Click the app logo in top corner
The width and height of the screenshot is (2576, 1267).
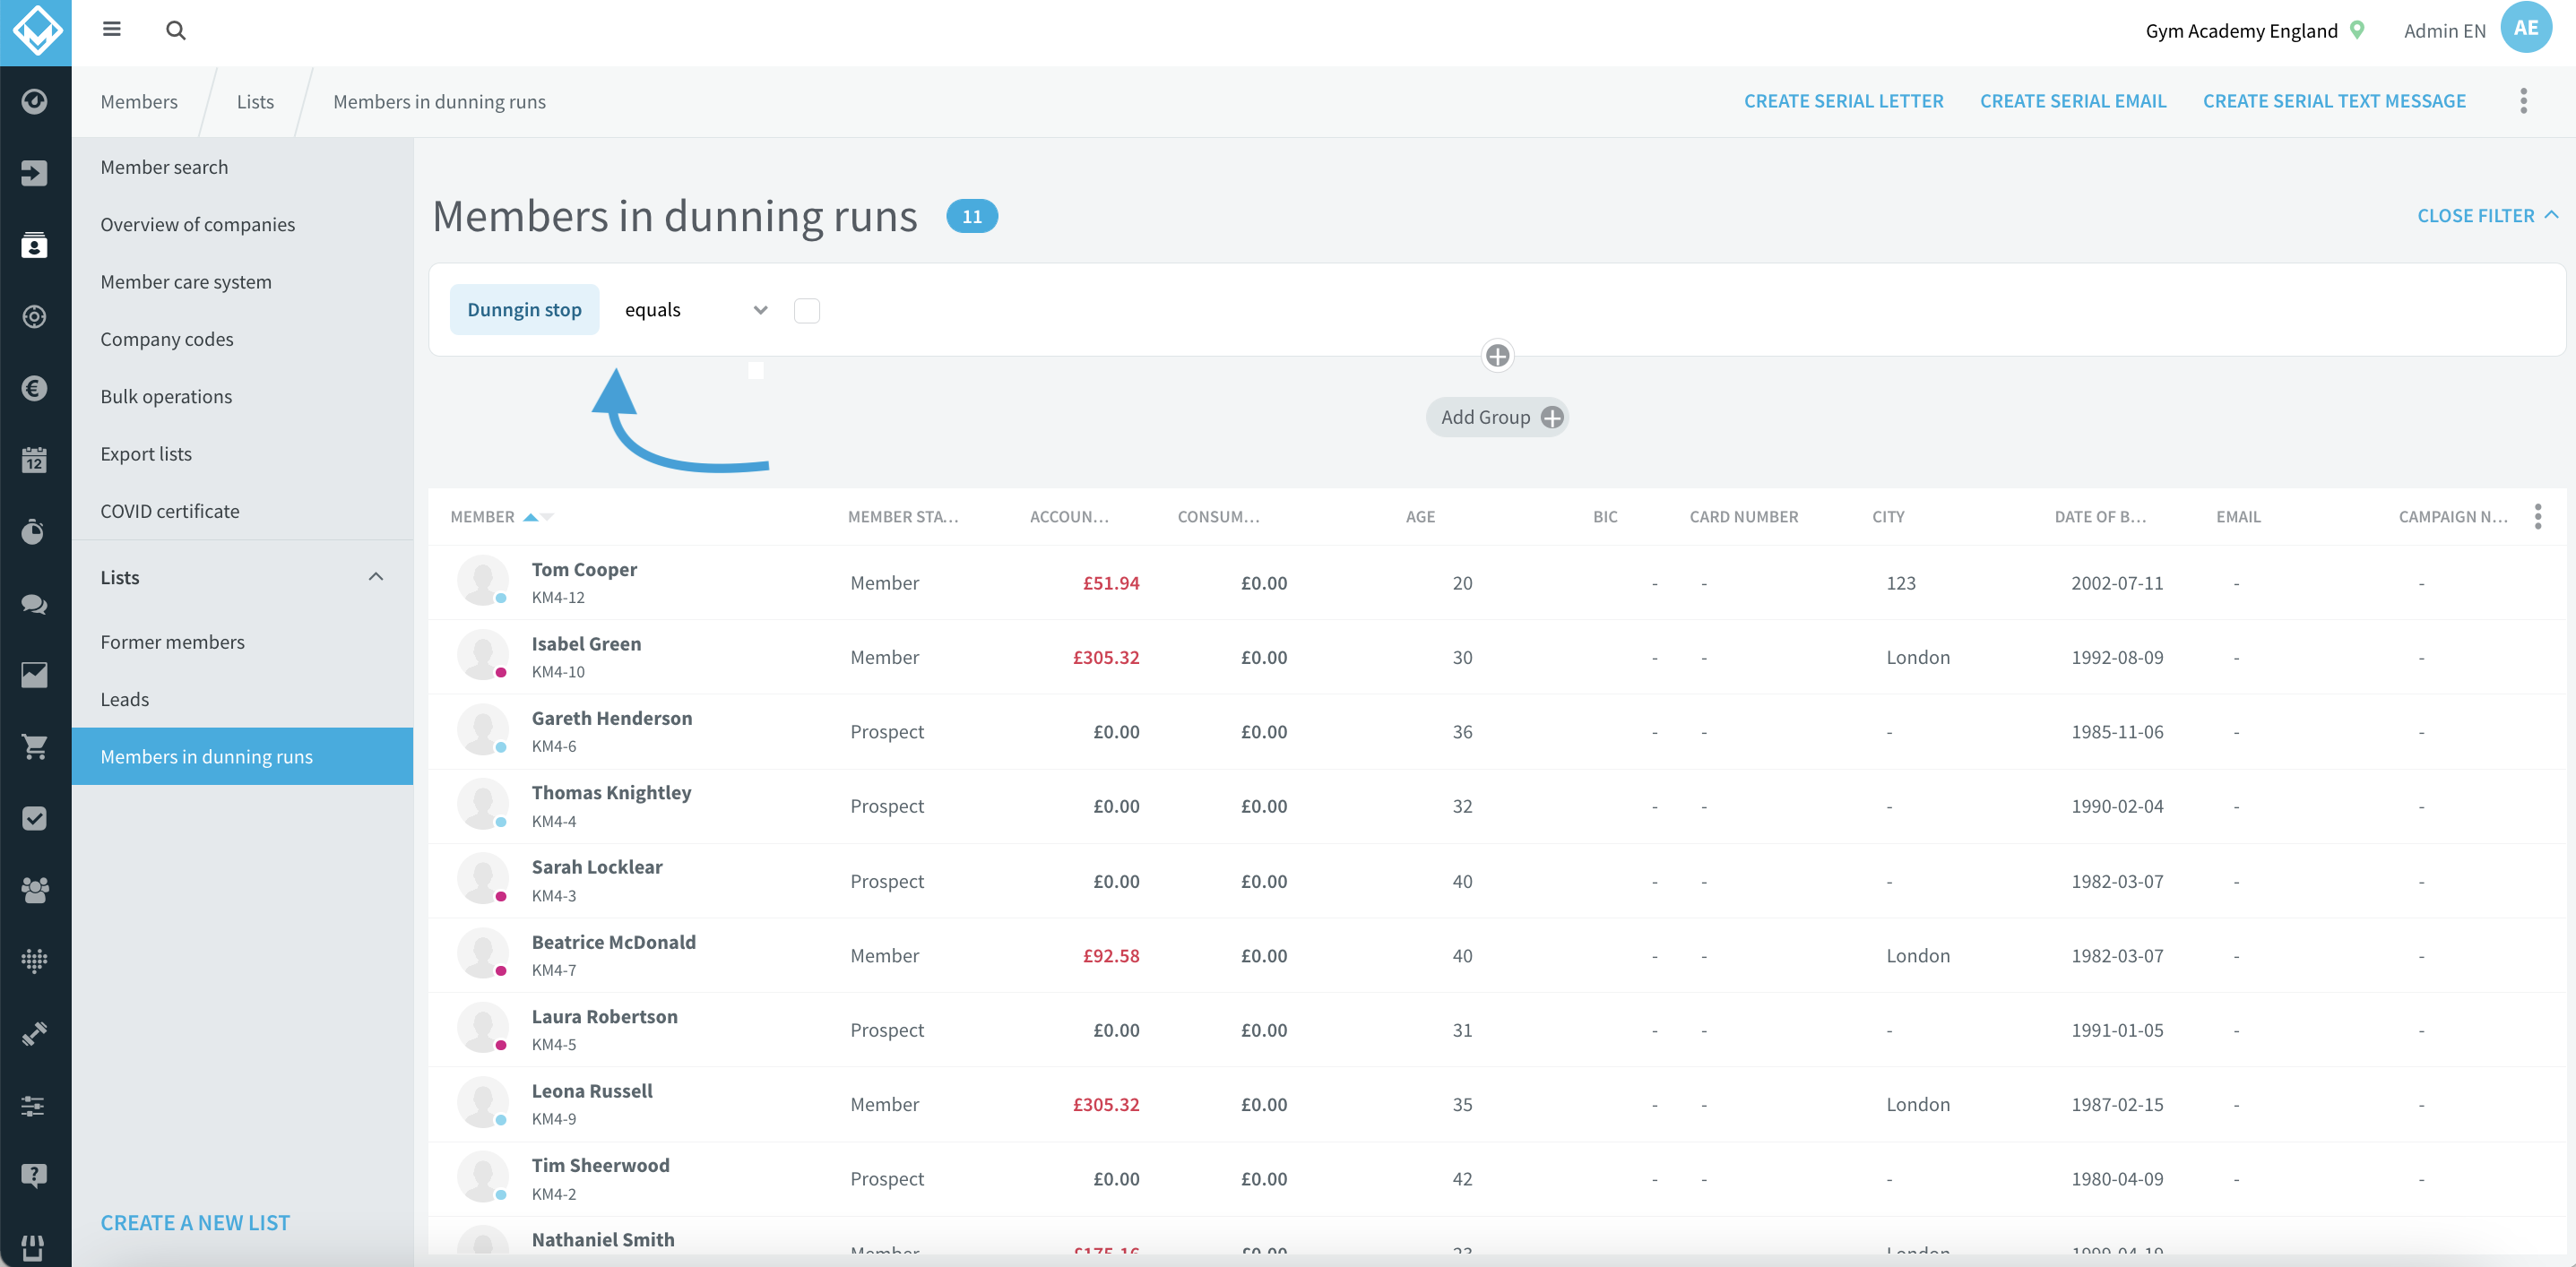pos(36,33)
